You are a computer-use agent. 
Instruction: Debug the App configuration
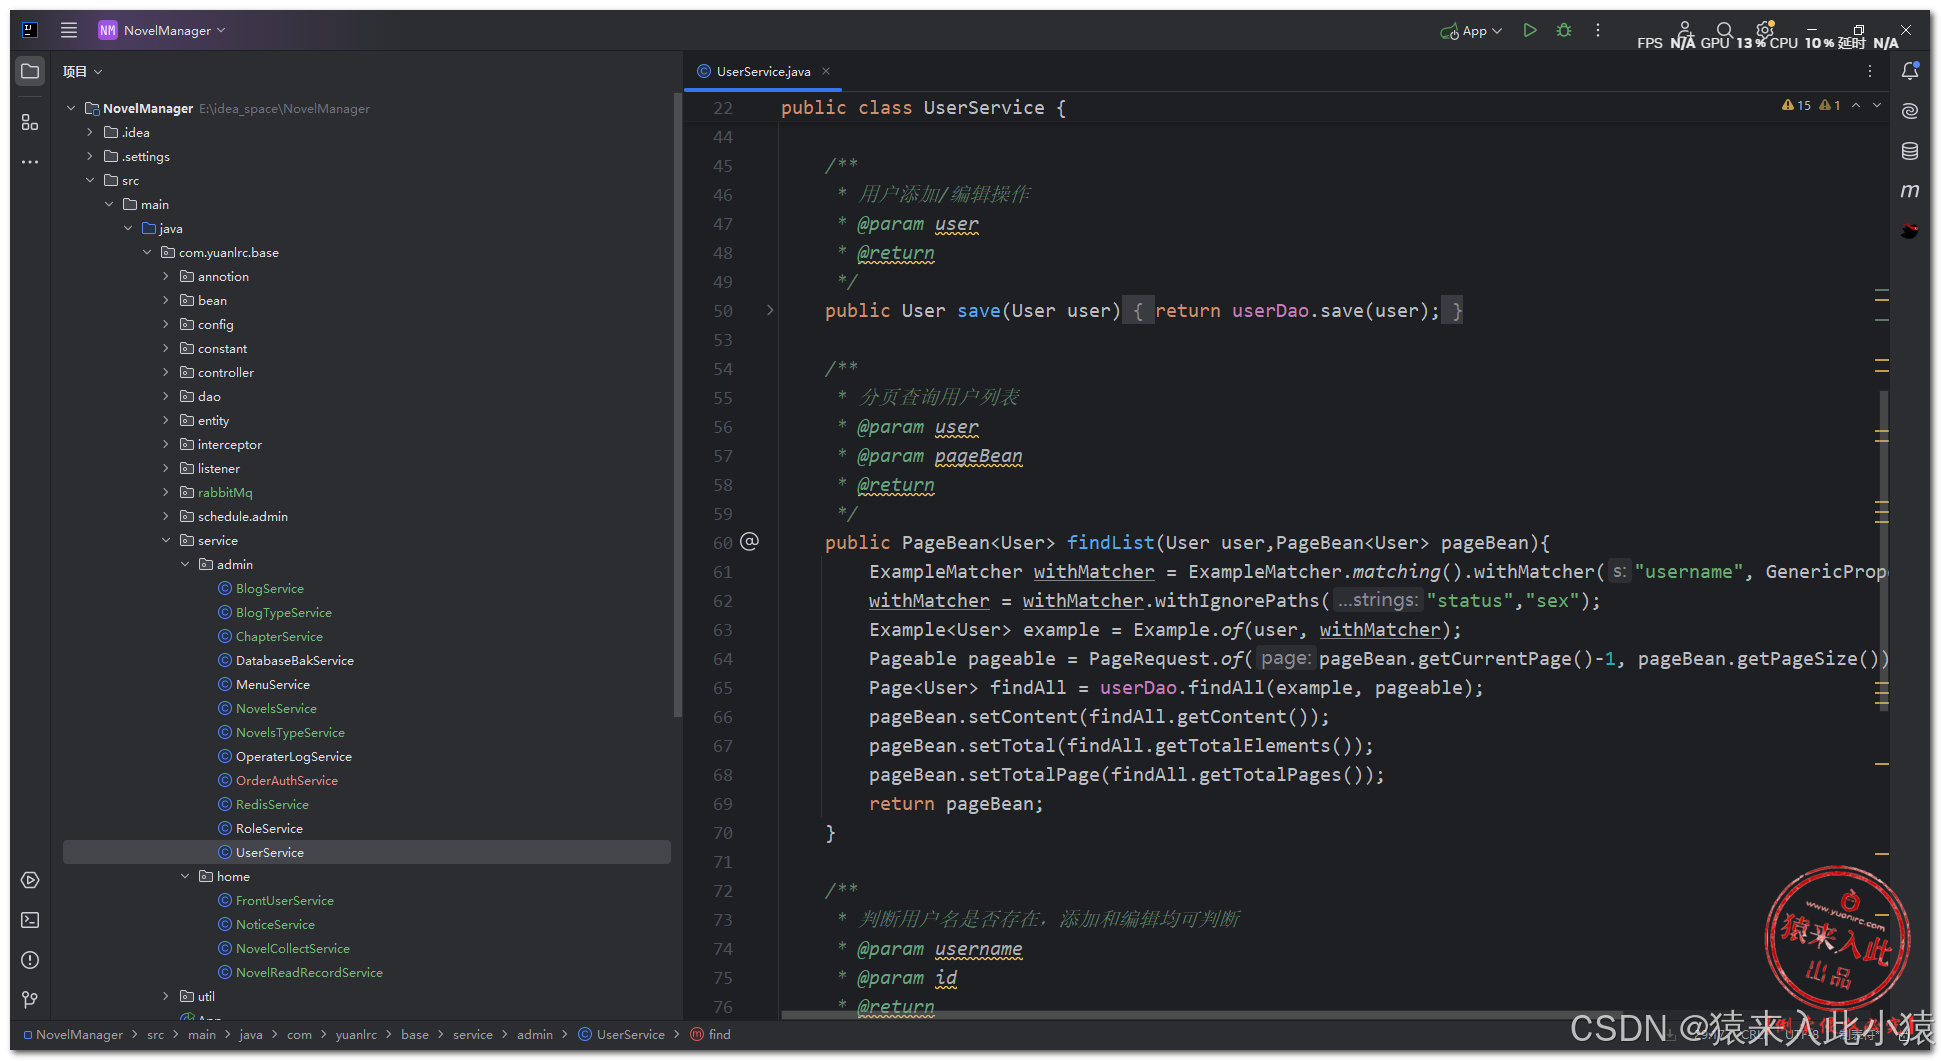point(1564,30)
